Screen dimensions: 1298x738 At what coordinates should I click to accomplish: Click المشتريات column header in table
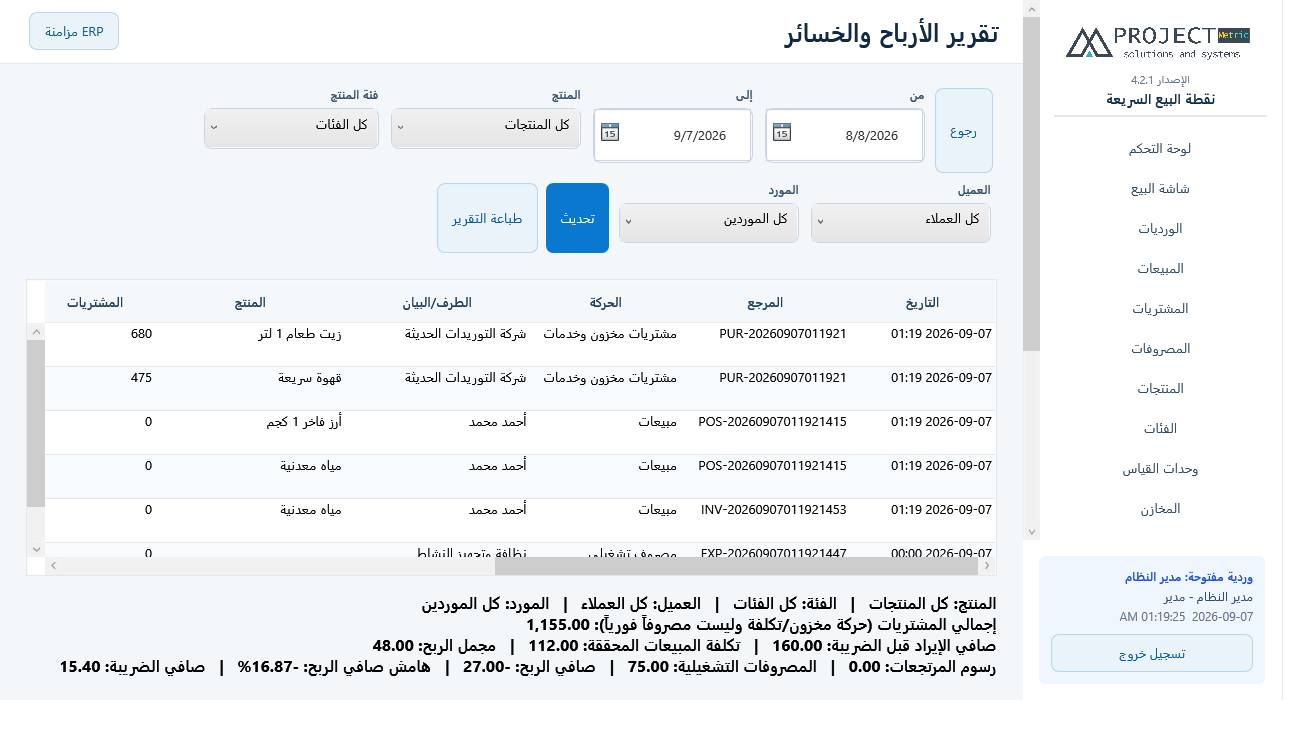pos(95,302)
